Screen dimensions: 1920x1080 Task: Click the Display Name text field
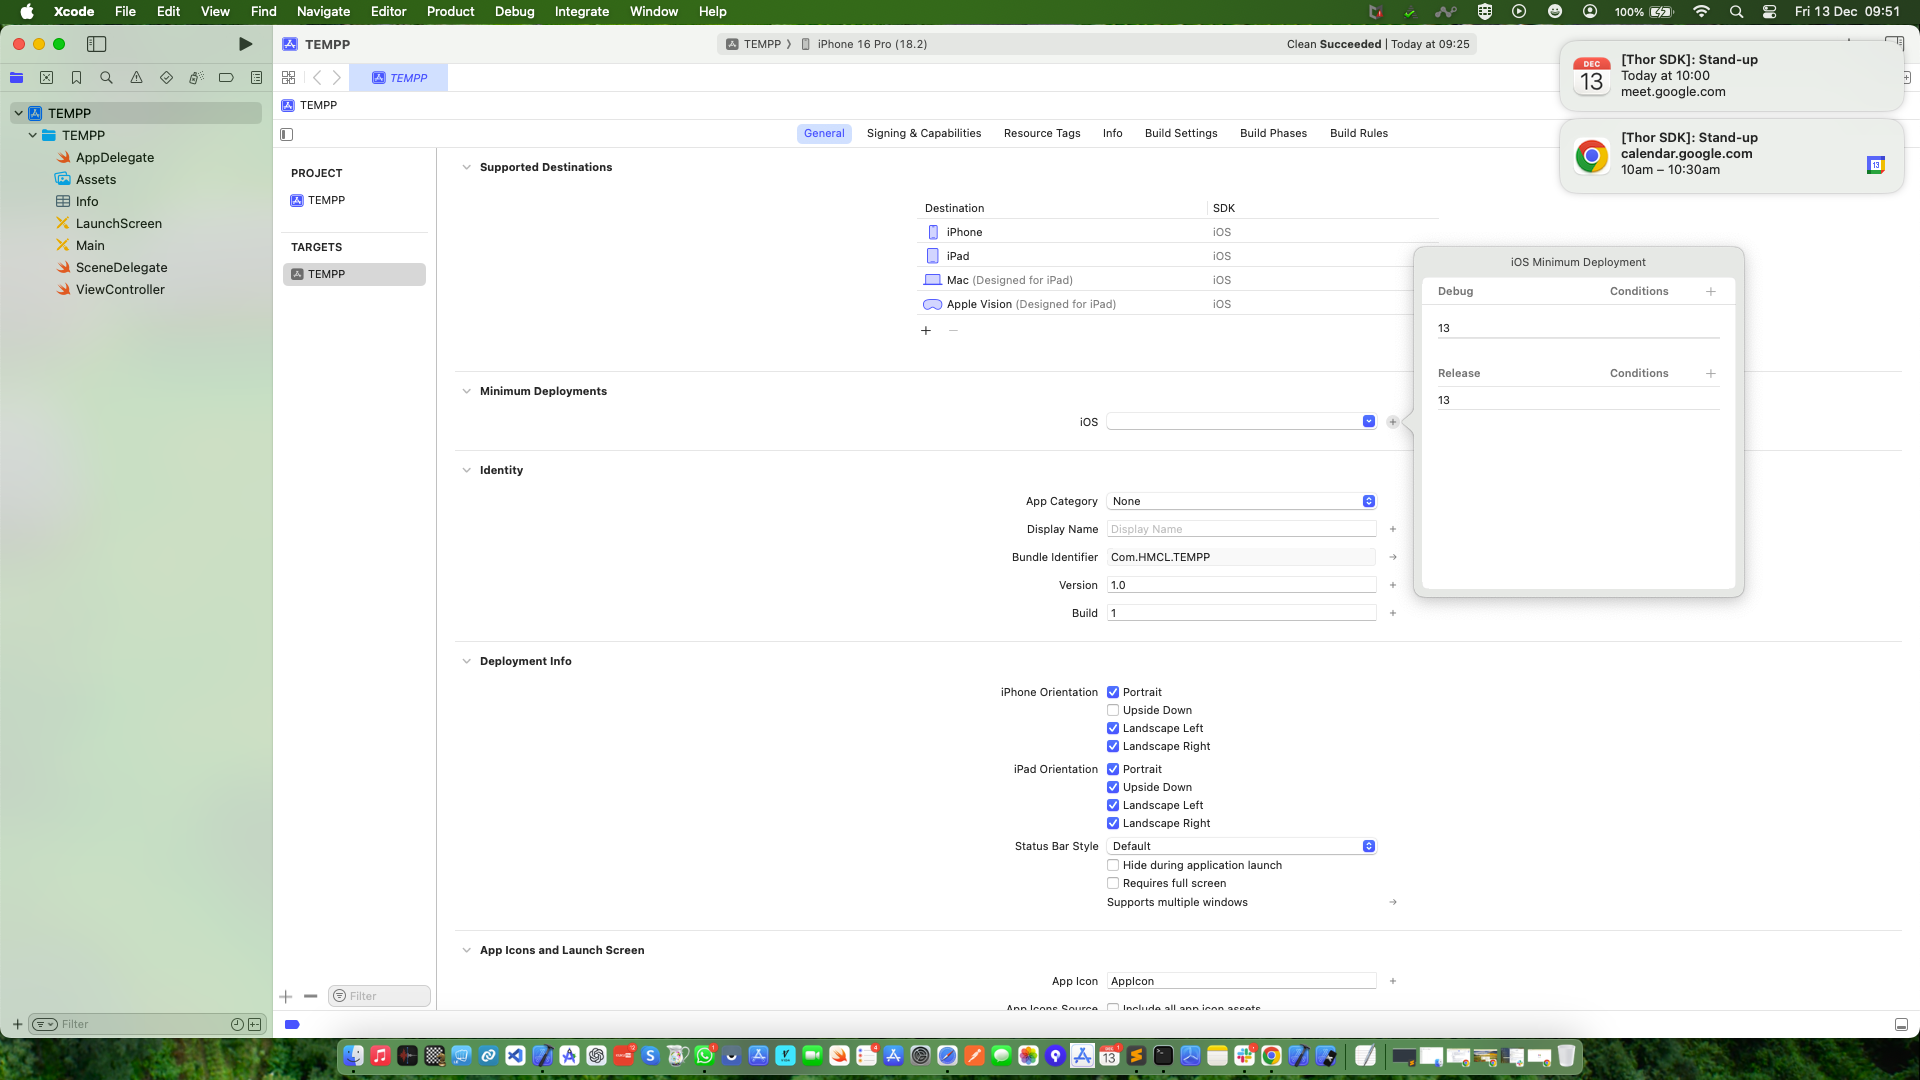tap(1241, 529)
